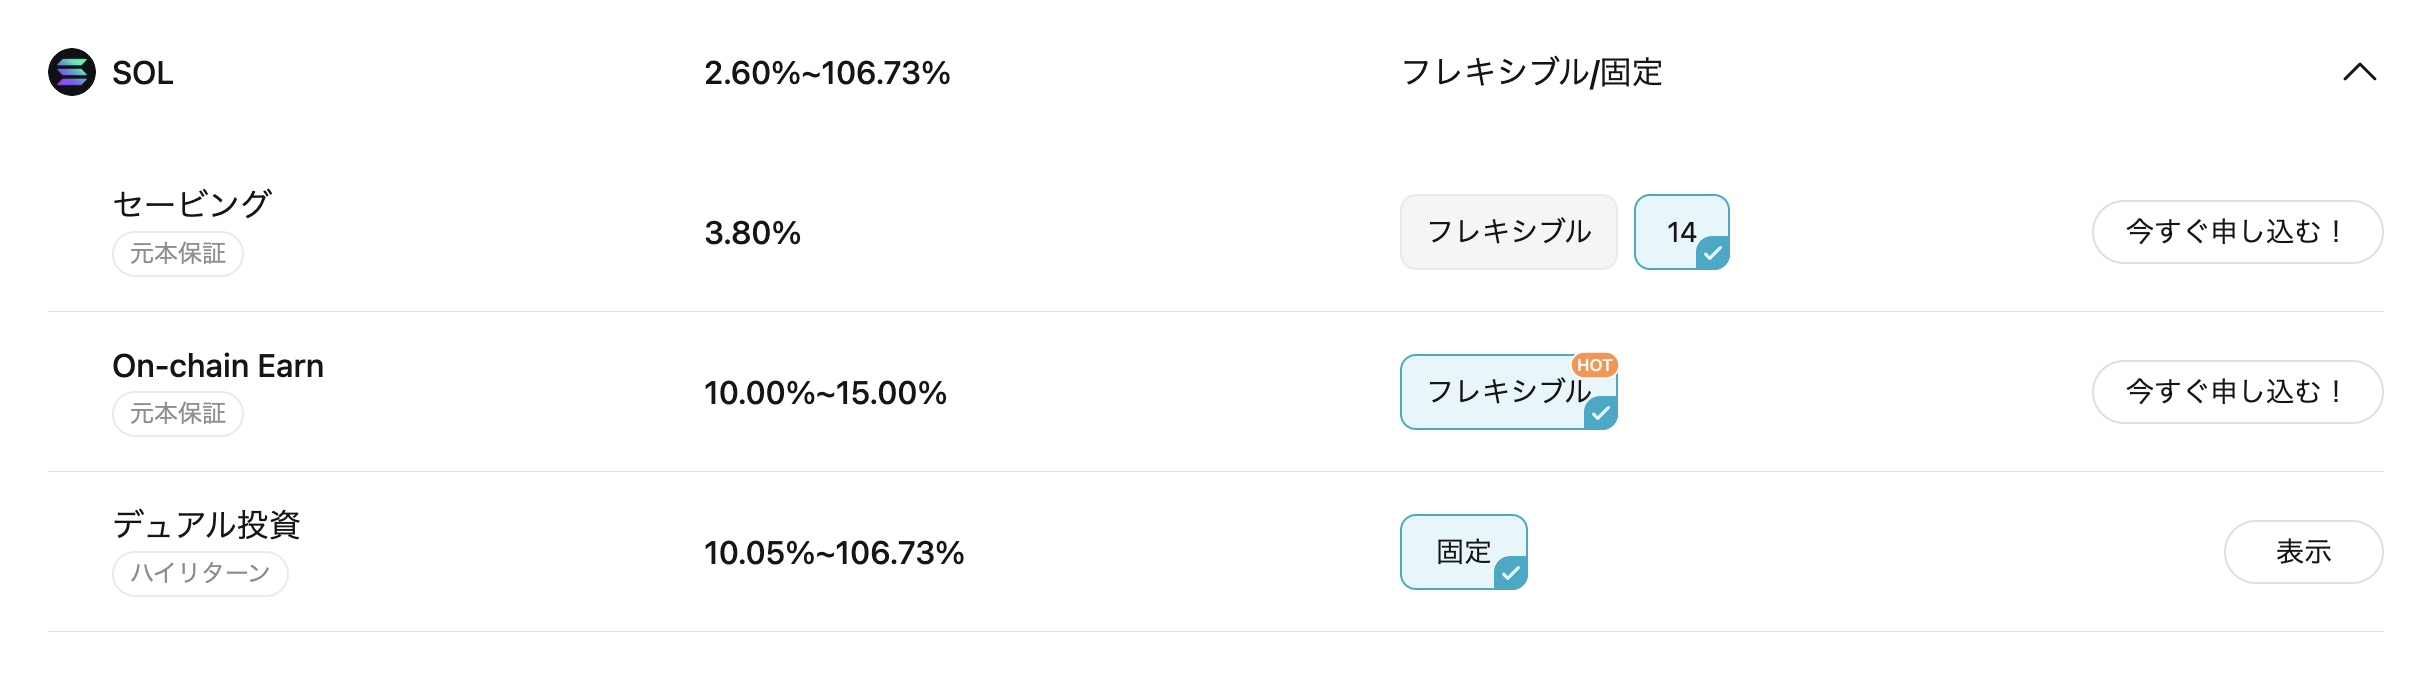Screen dimensions: 2436x682
Task: Click the 表示 button for デュアル投資
Action: (x=2302, y=552)
